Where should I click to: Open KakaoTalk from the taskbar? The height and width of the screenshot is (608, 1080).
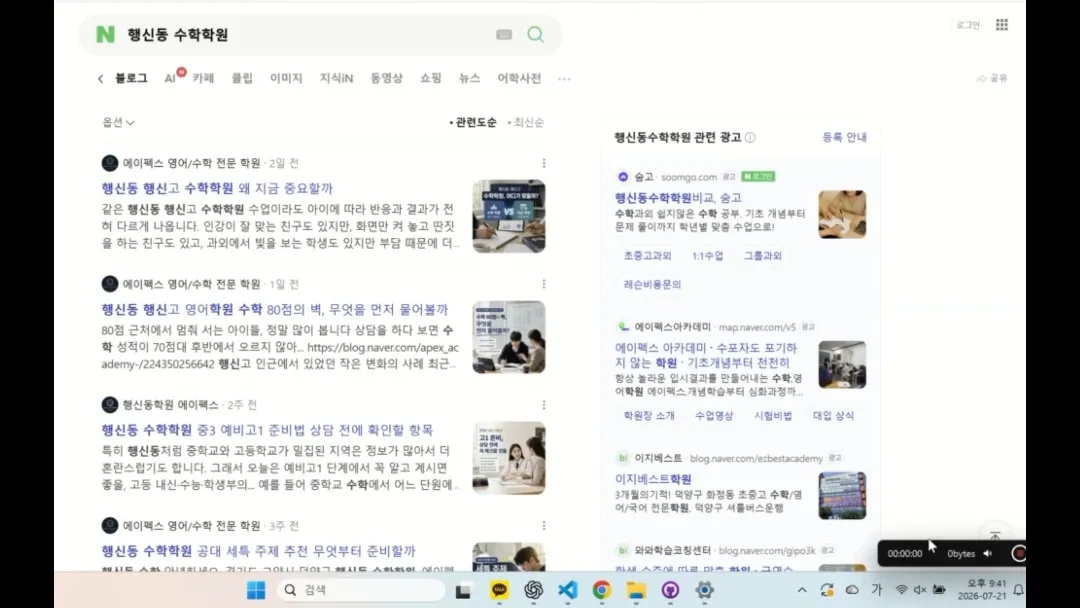tap(499, 590)
